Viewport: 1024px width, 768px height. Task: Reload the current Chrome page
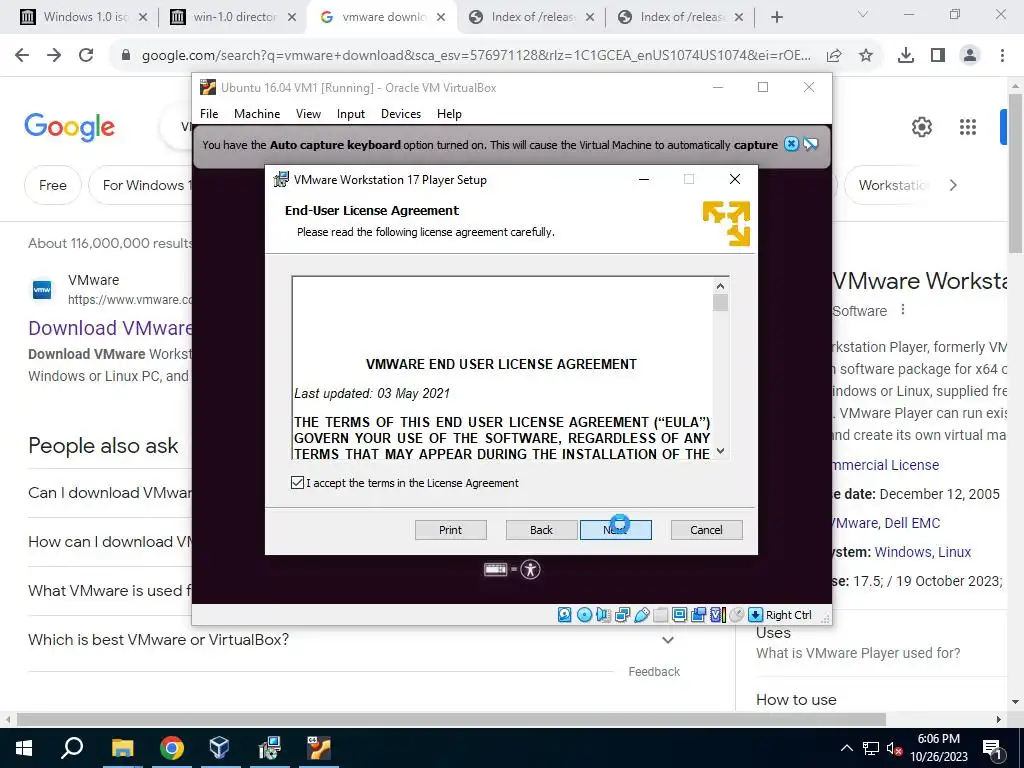86,56
